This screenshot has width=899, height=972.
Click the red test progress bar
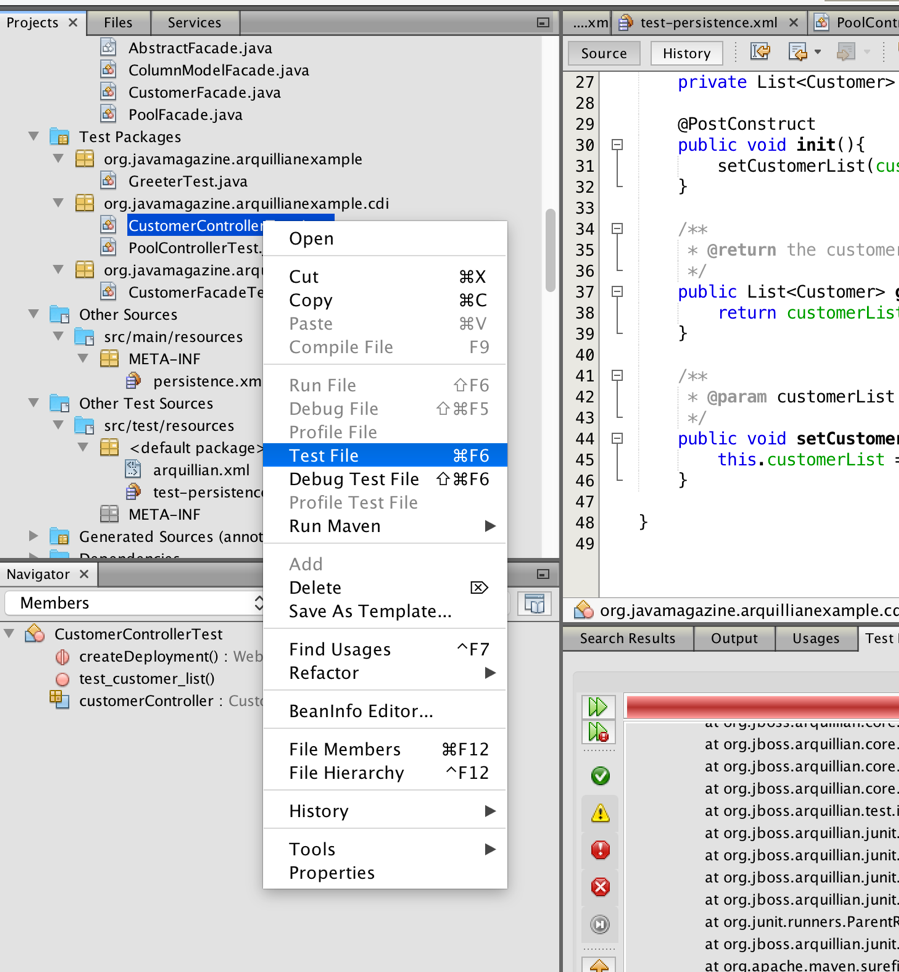coord(760,706)
